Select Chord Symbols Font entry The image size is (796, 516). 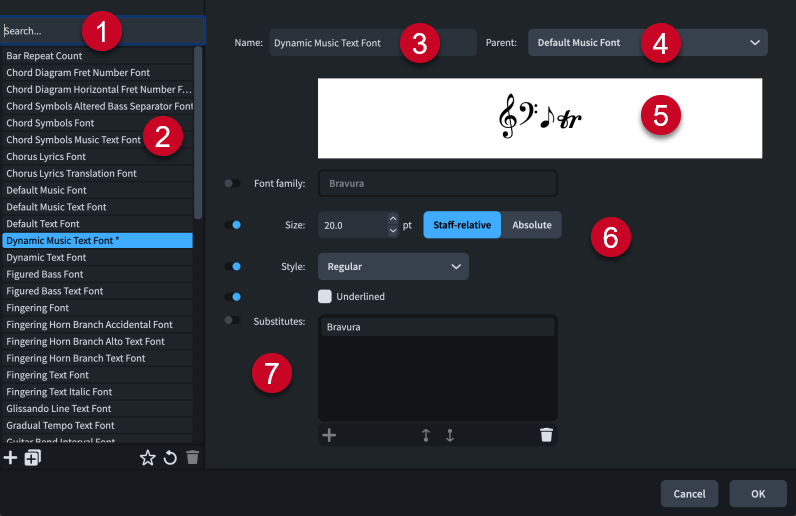97,123
